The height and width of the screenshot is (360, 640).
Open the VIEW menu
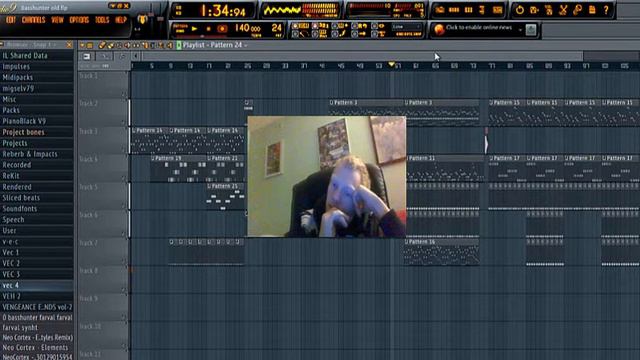click(x=57, y=20)
